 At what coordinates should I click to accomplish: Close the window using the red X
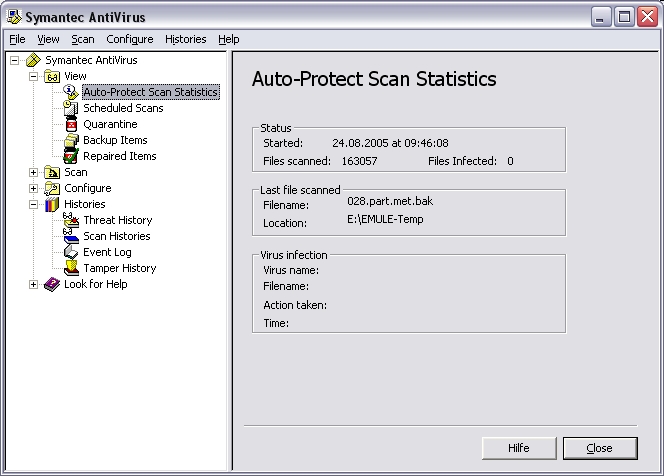click(x=647, y=17)
